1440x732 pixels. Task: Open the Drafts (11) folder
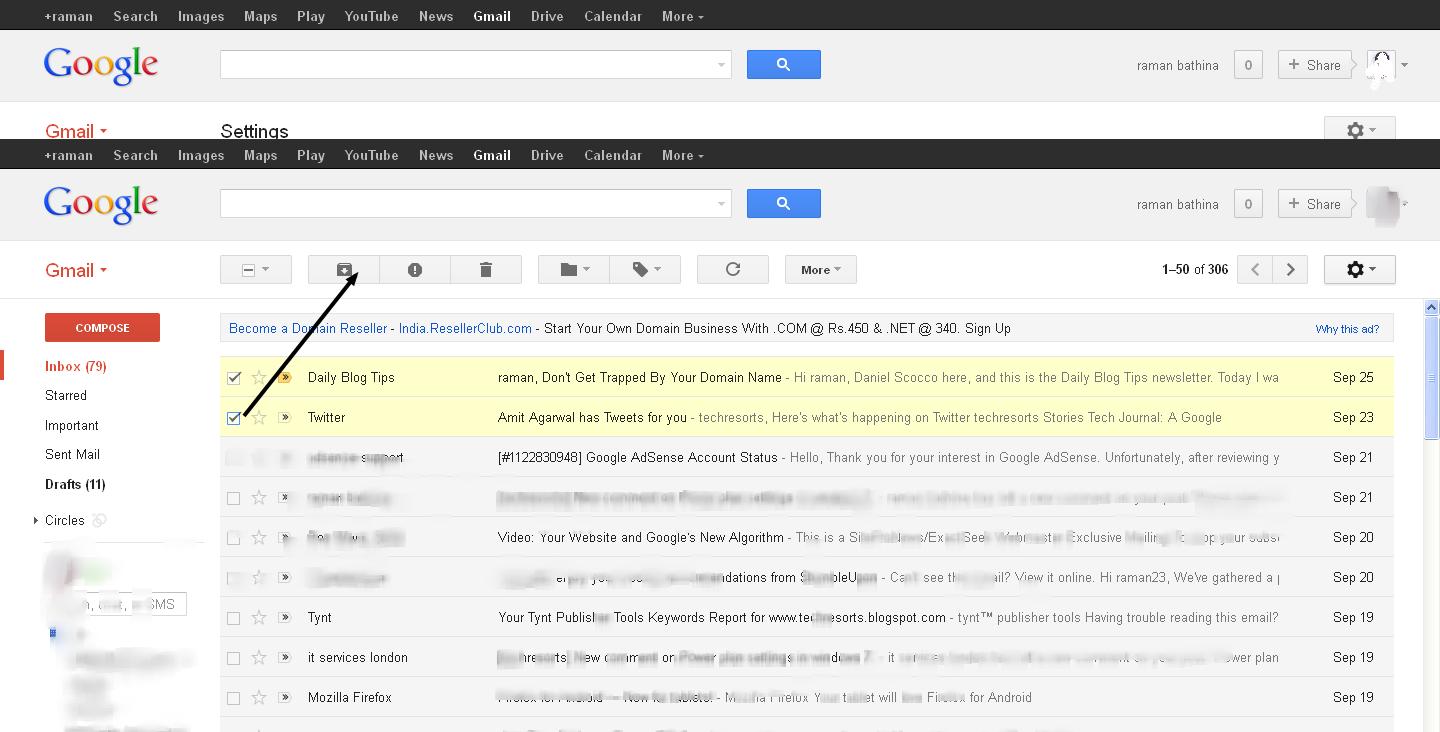click(x=75, y=484)
